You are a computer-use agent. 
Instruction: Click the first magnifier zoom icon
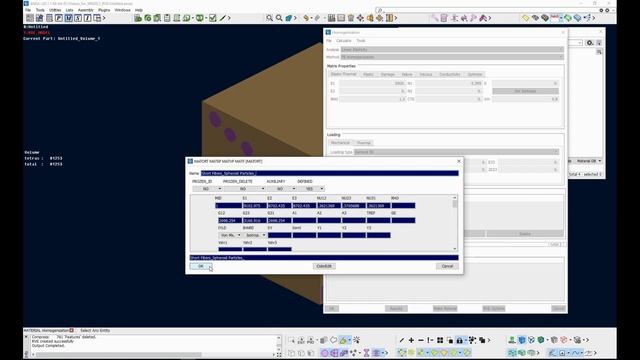pyautogui.click(x=269, y=18)
